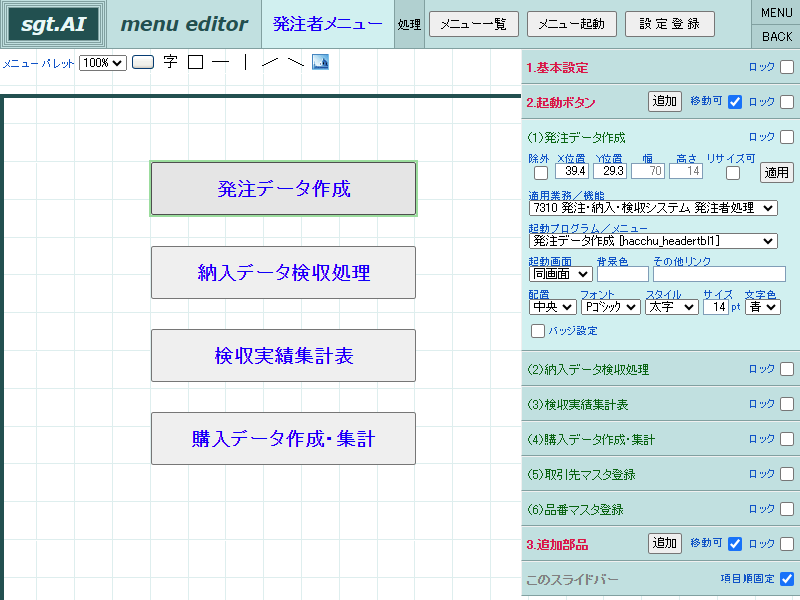
Task: Click 設定登録 button
Action: (669, 24)
